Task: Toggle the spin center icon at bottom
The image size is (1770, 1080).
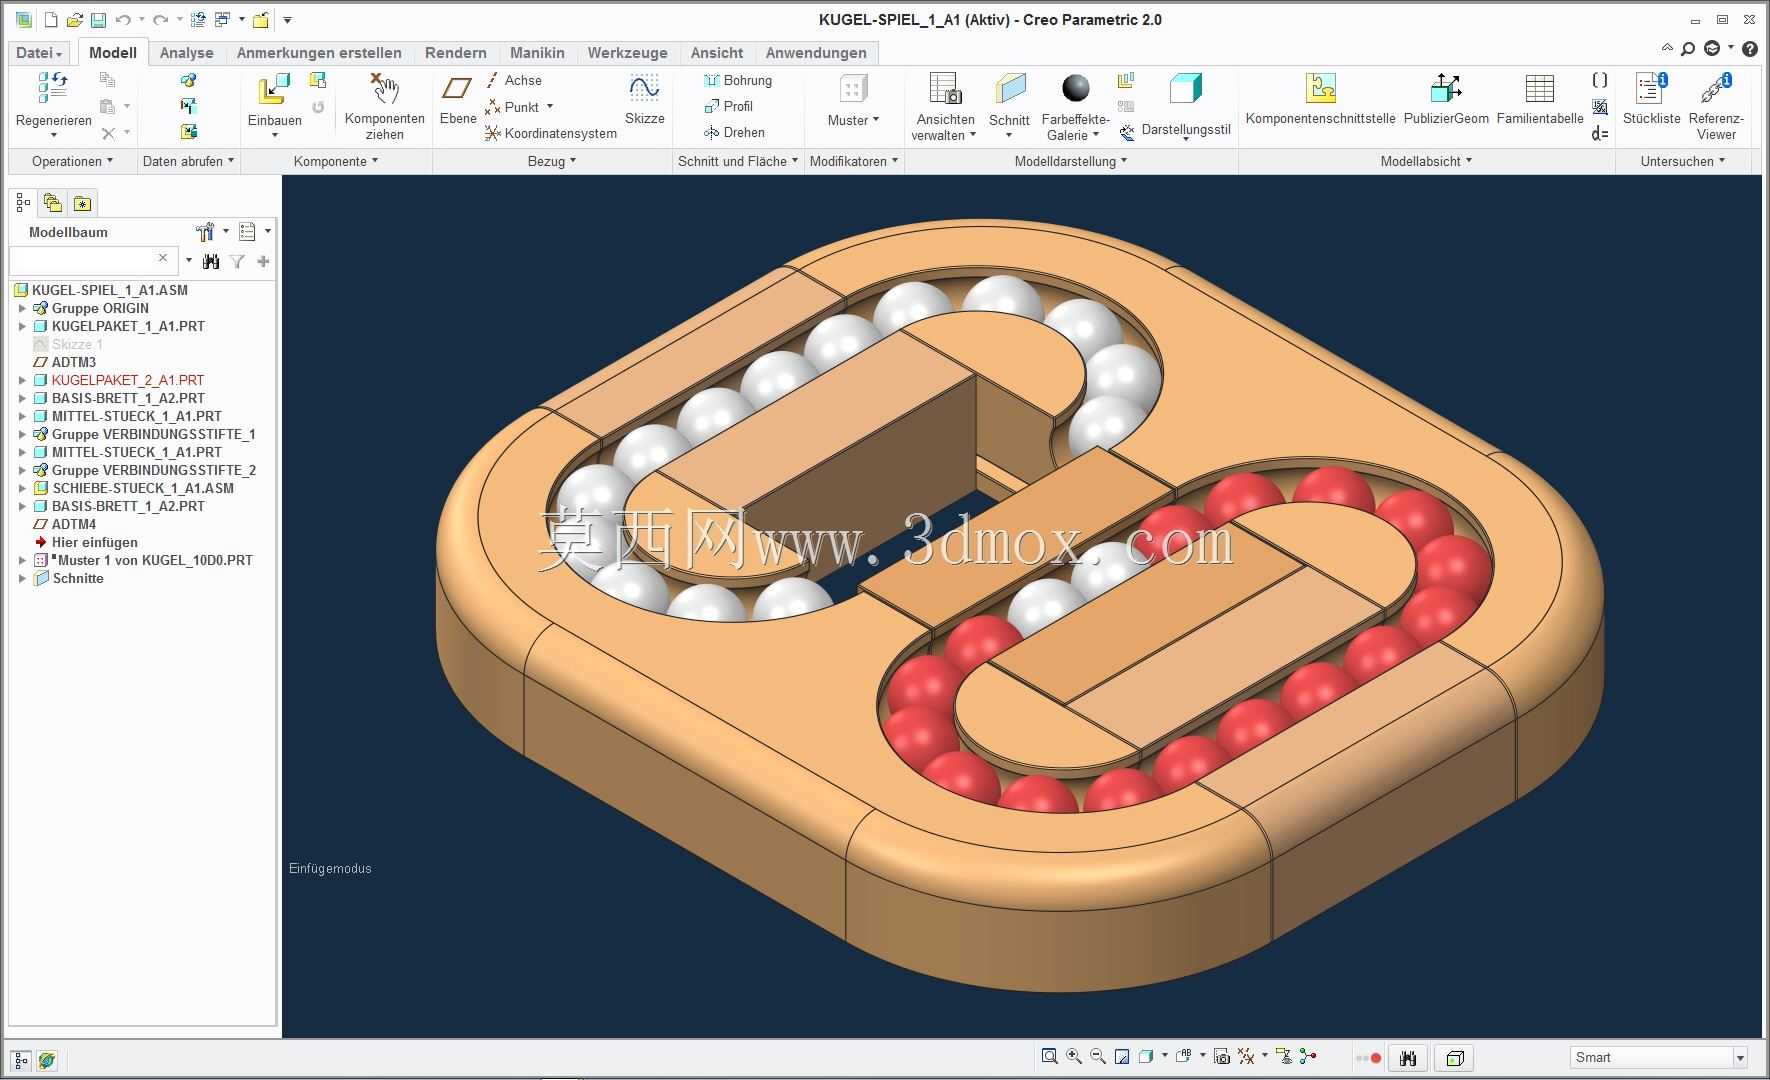Action: pyautogui.click(x=1309, y=1056)
